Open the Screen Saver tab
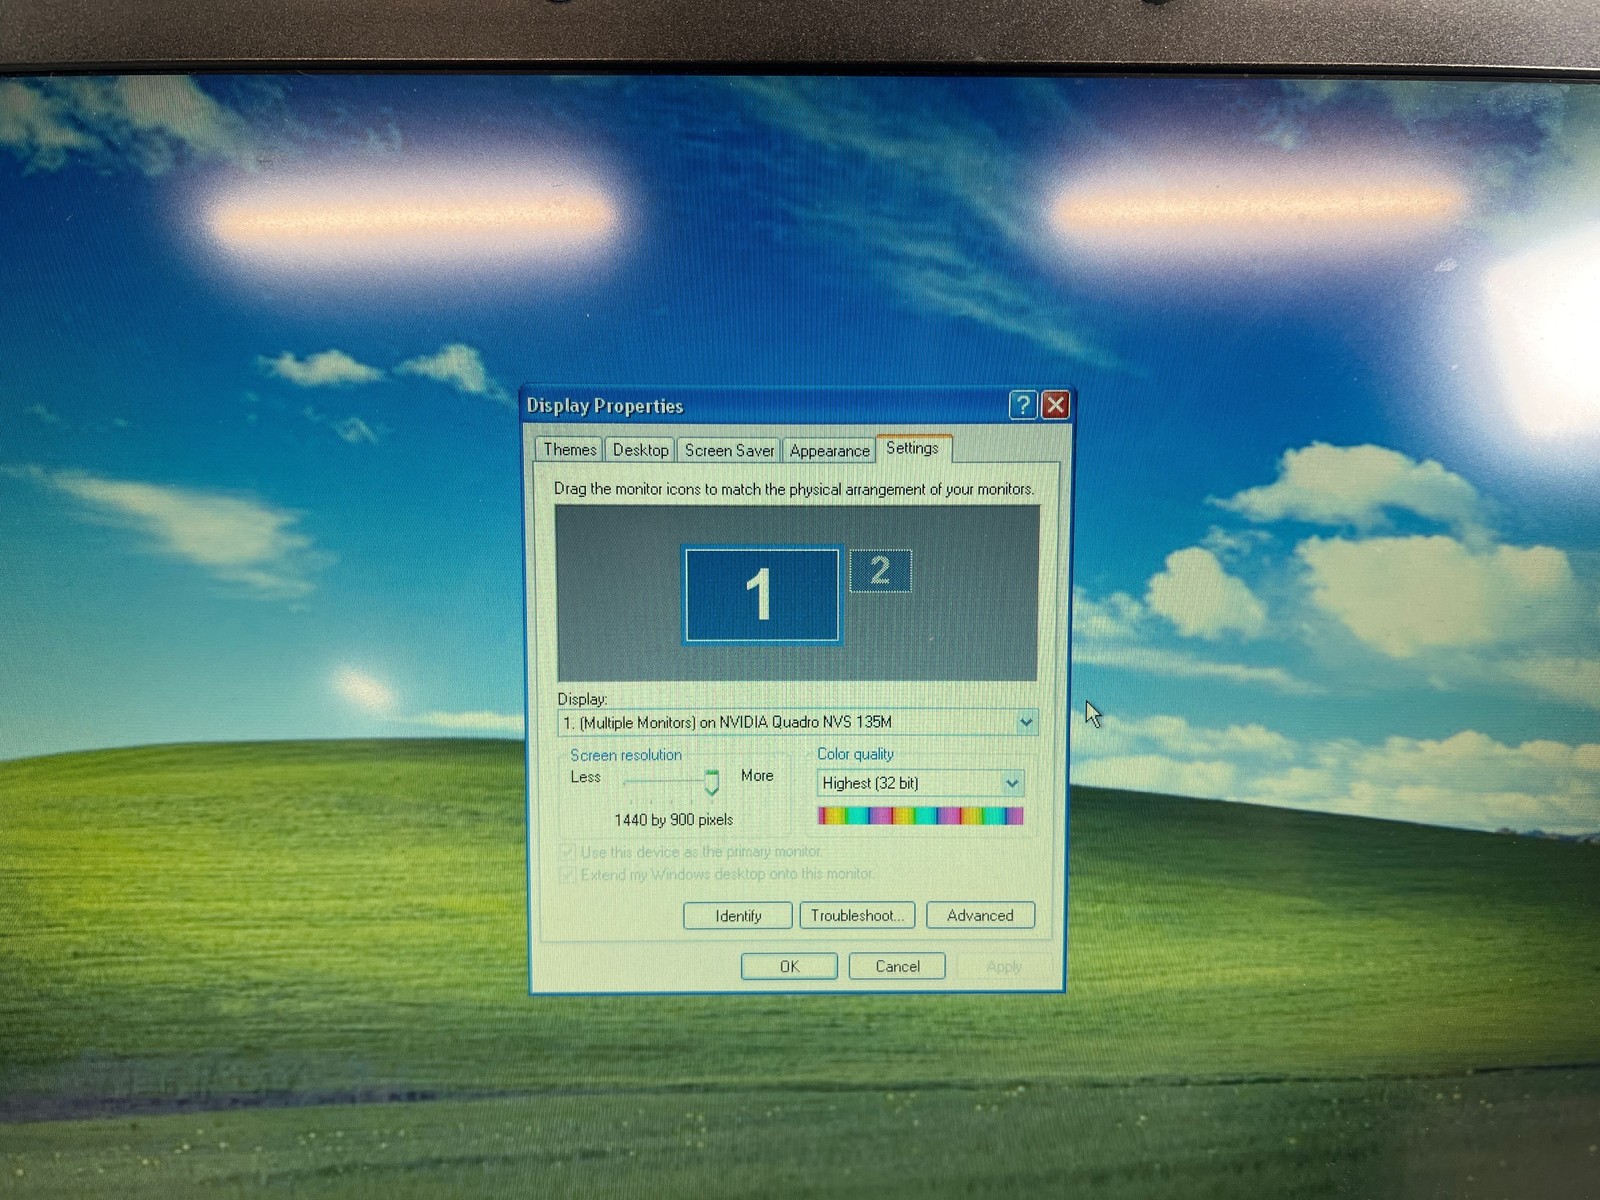This screenshot has width=1600, height=1200. coord(729,451)
